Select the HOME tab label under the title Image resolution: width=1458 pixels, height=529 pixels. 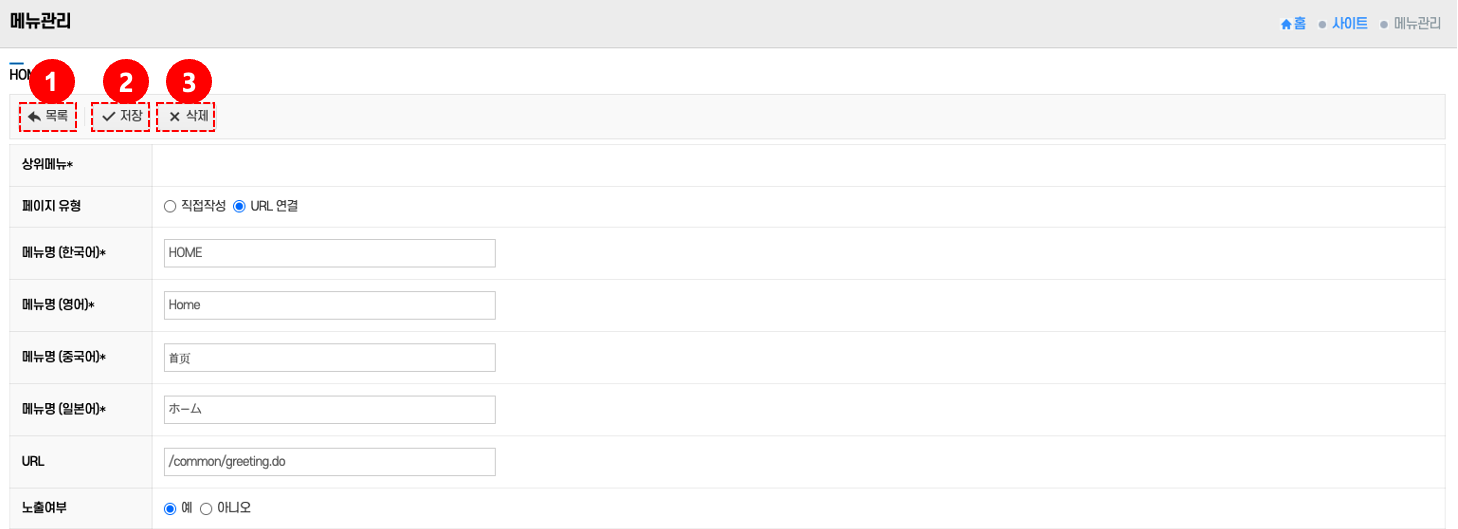[x=18, y=75]
